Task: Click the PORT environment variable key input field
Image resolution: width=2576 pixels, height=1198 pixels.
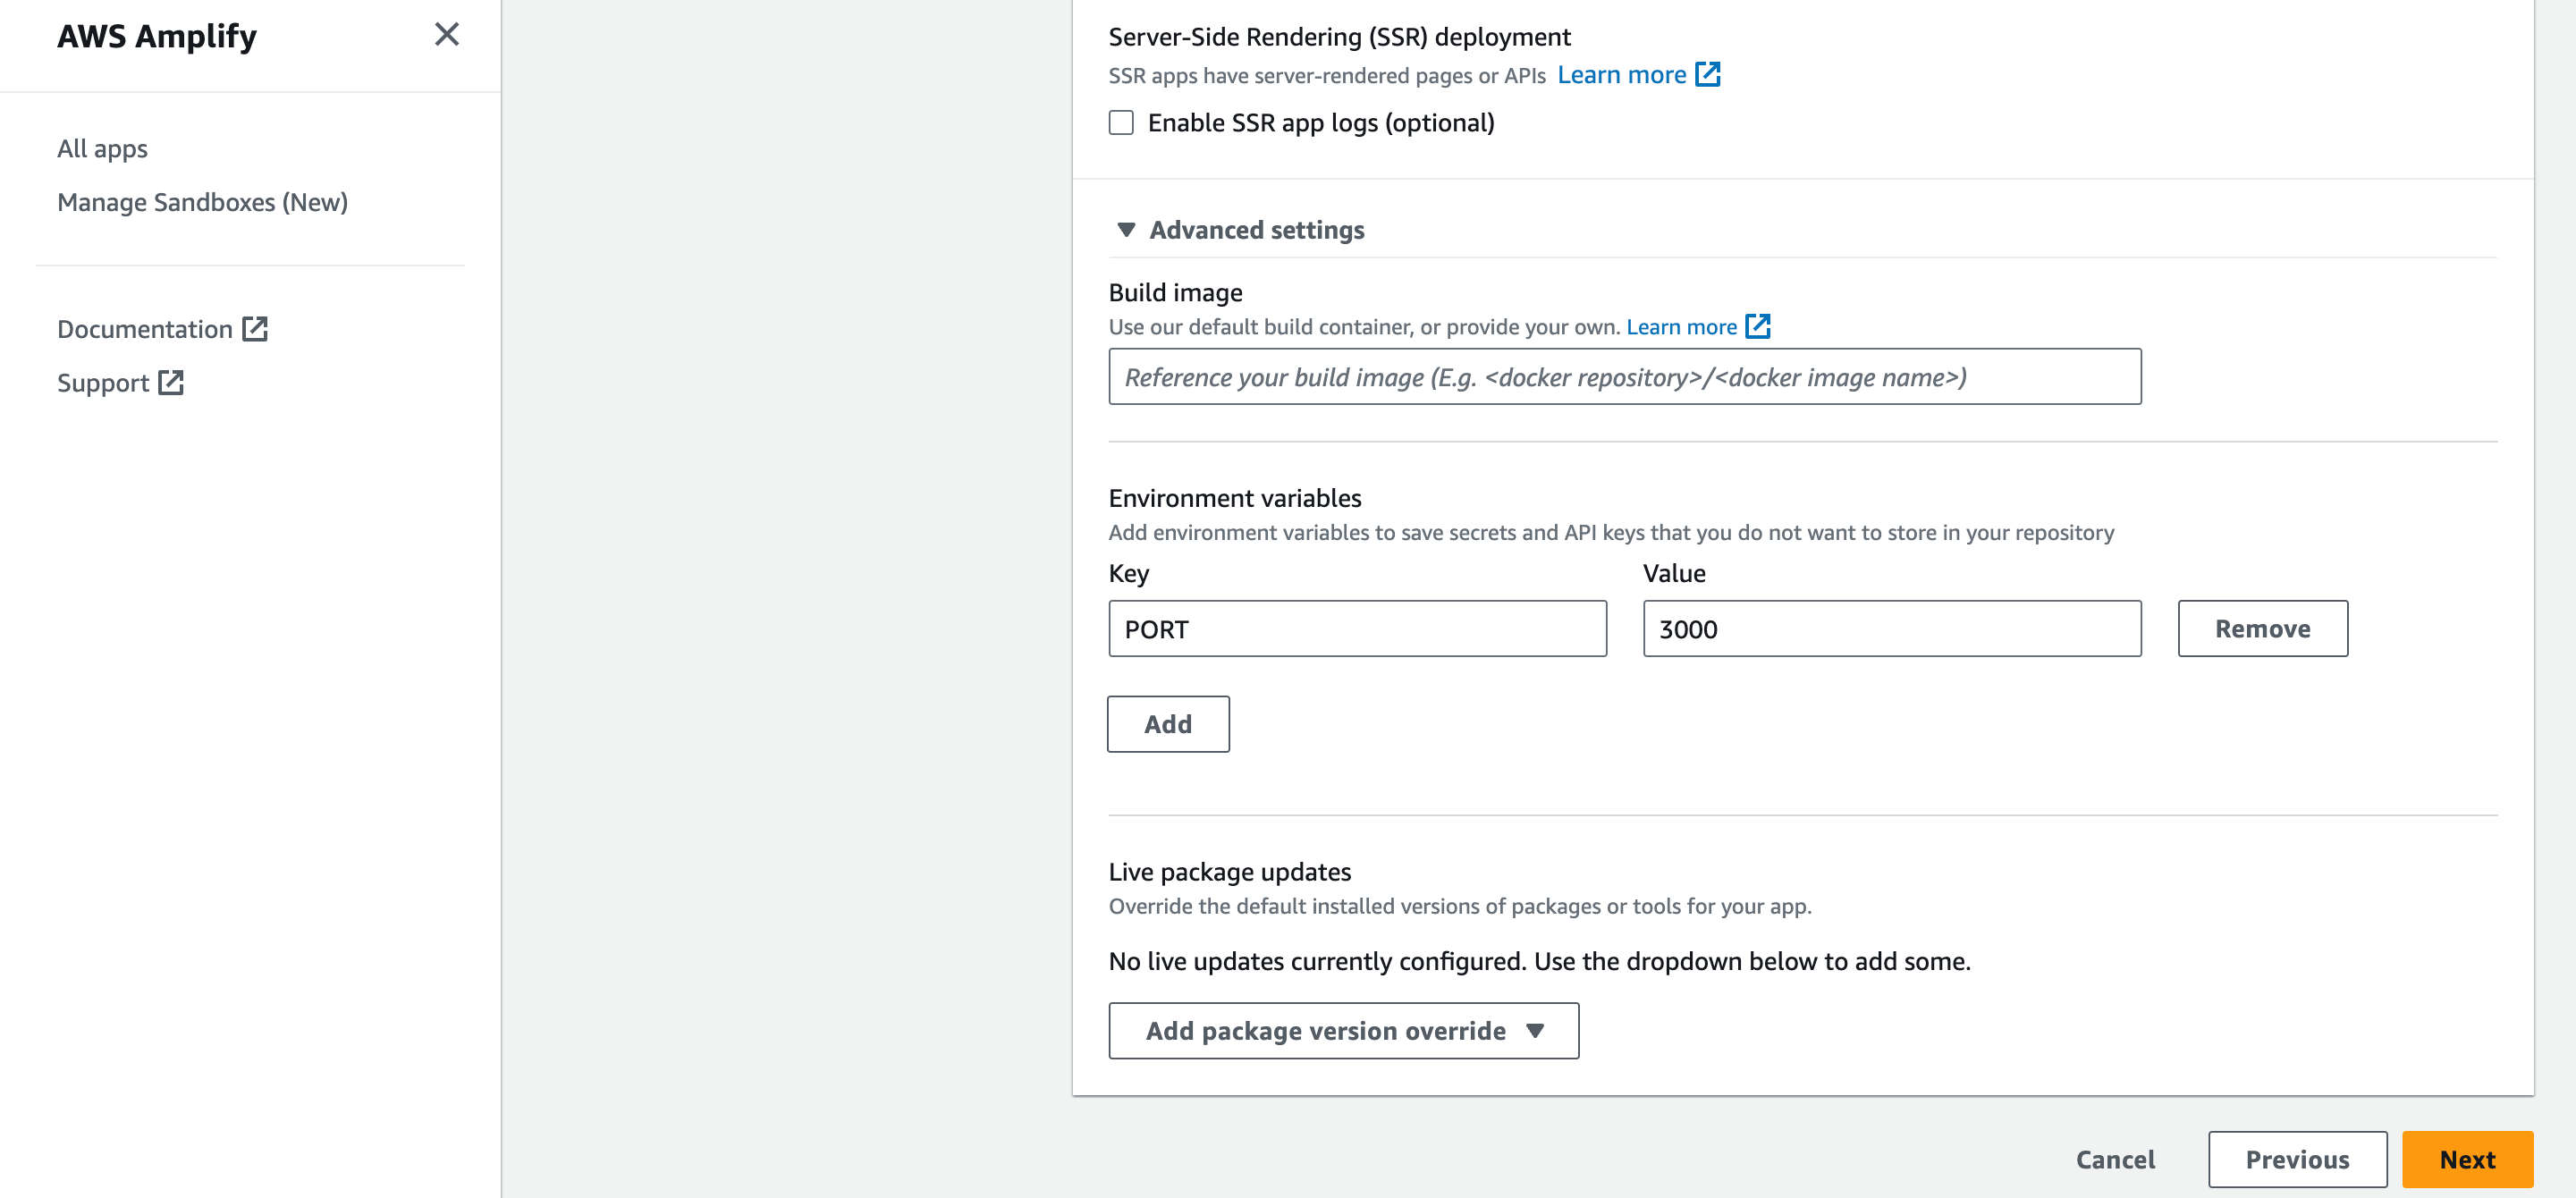Action: point(1357,628)
